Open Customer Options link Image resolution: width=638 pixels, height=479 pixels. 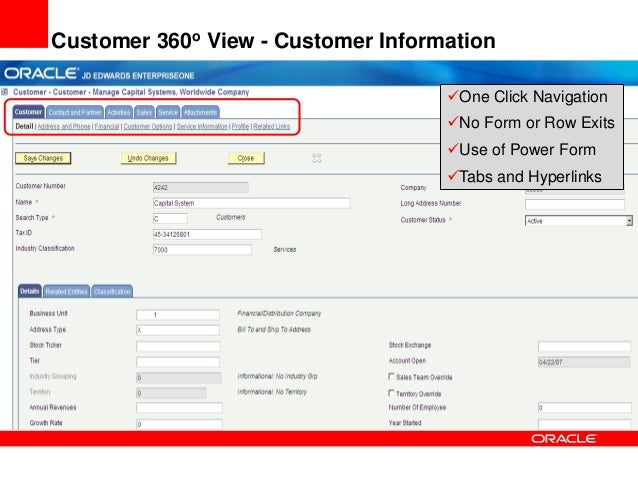[148, 127]
